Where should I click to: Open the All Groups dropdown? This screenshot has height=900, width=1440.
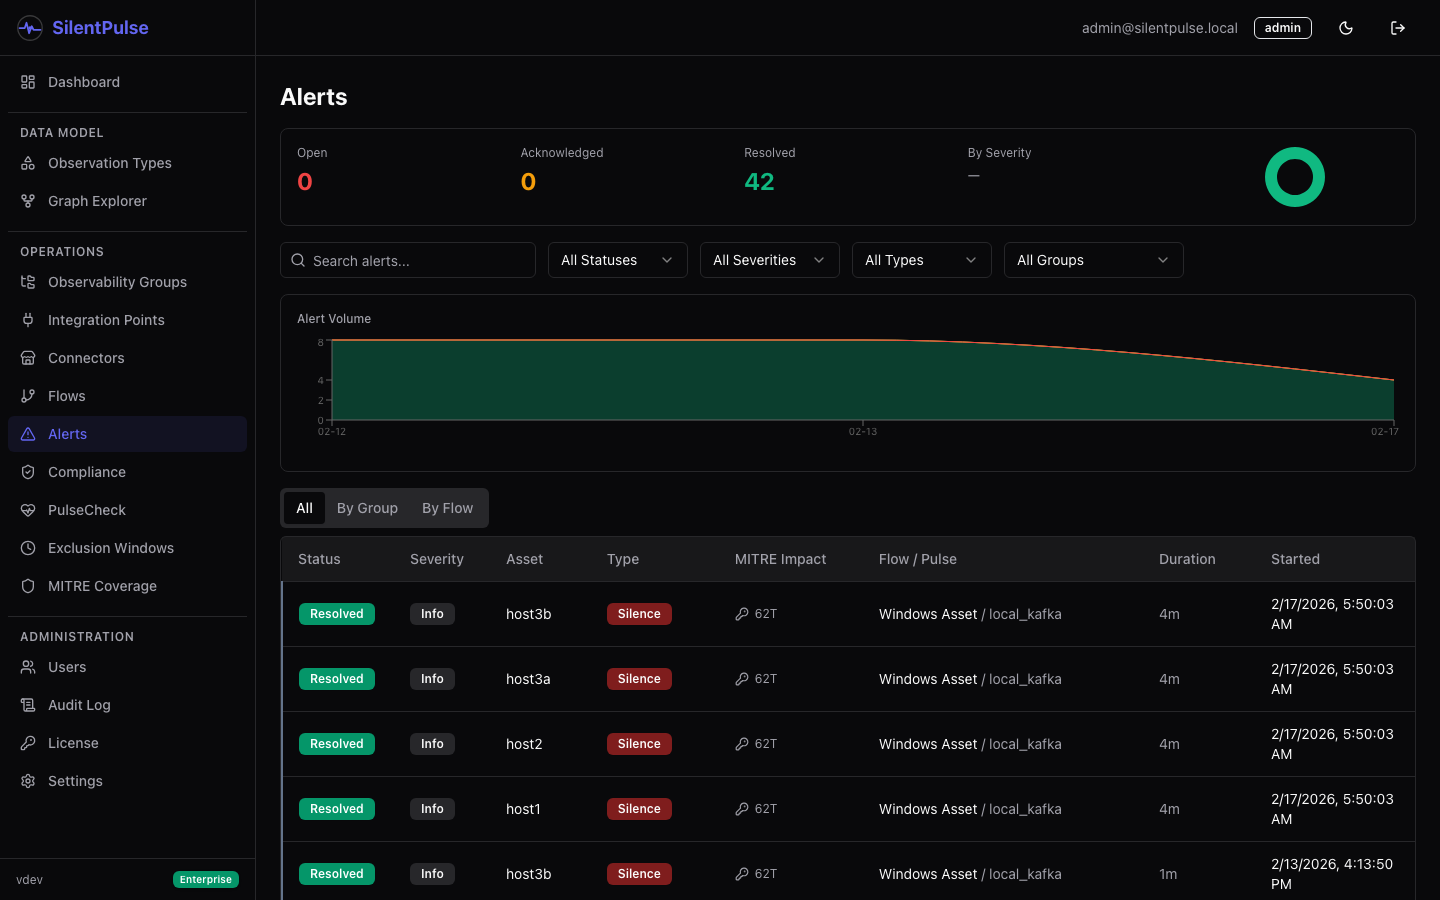[1094, 260]
